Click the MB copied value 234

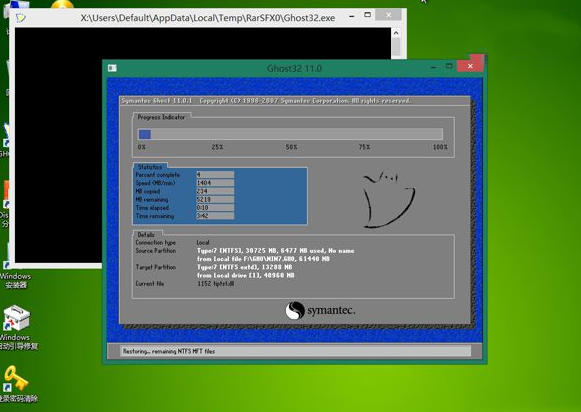215,191
